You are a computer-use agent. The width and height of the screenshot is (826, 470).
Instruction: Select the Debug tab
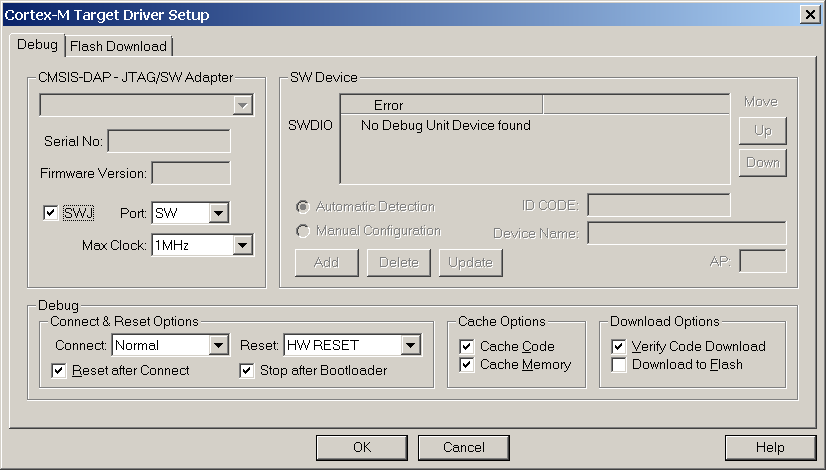(x=39, y=45)
